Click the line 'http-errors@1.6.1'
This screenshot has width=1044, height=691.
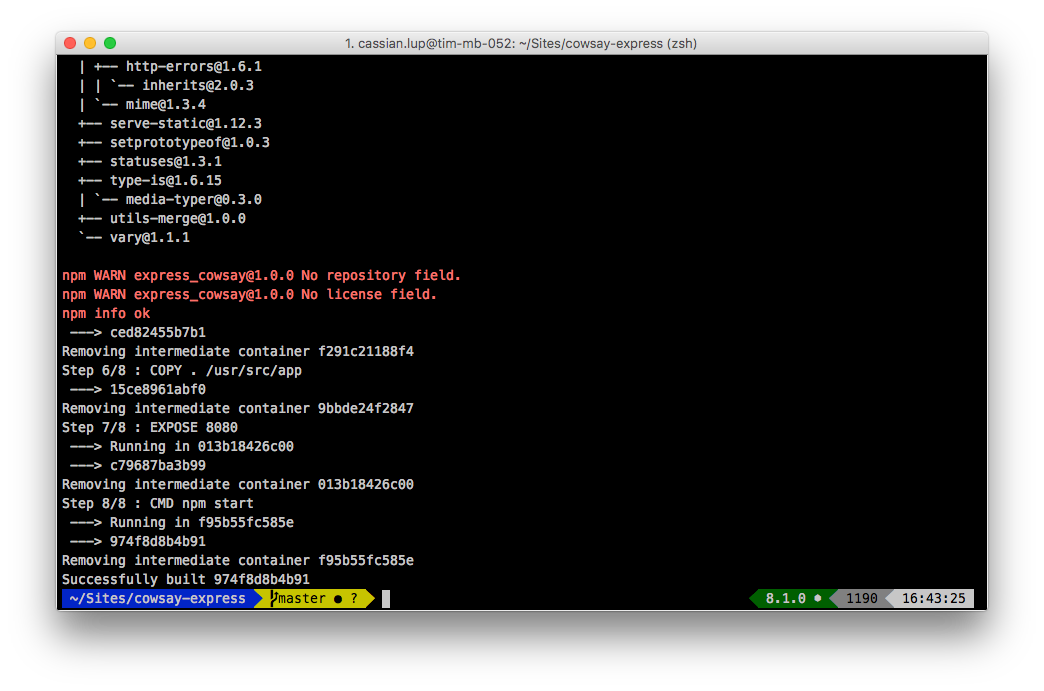tap(194, 67)
